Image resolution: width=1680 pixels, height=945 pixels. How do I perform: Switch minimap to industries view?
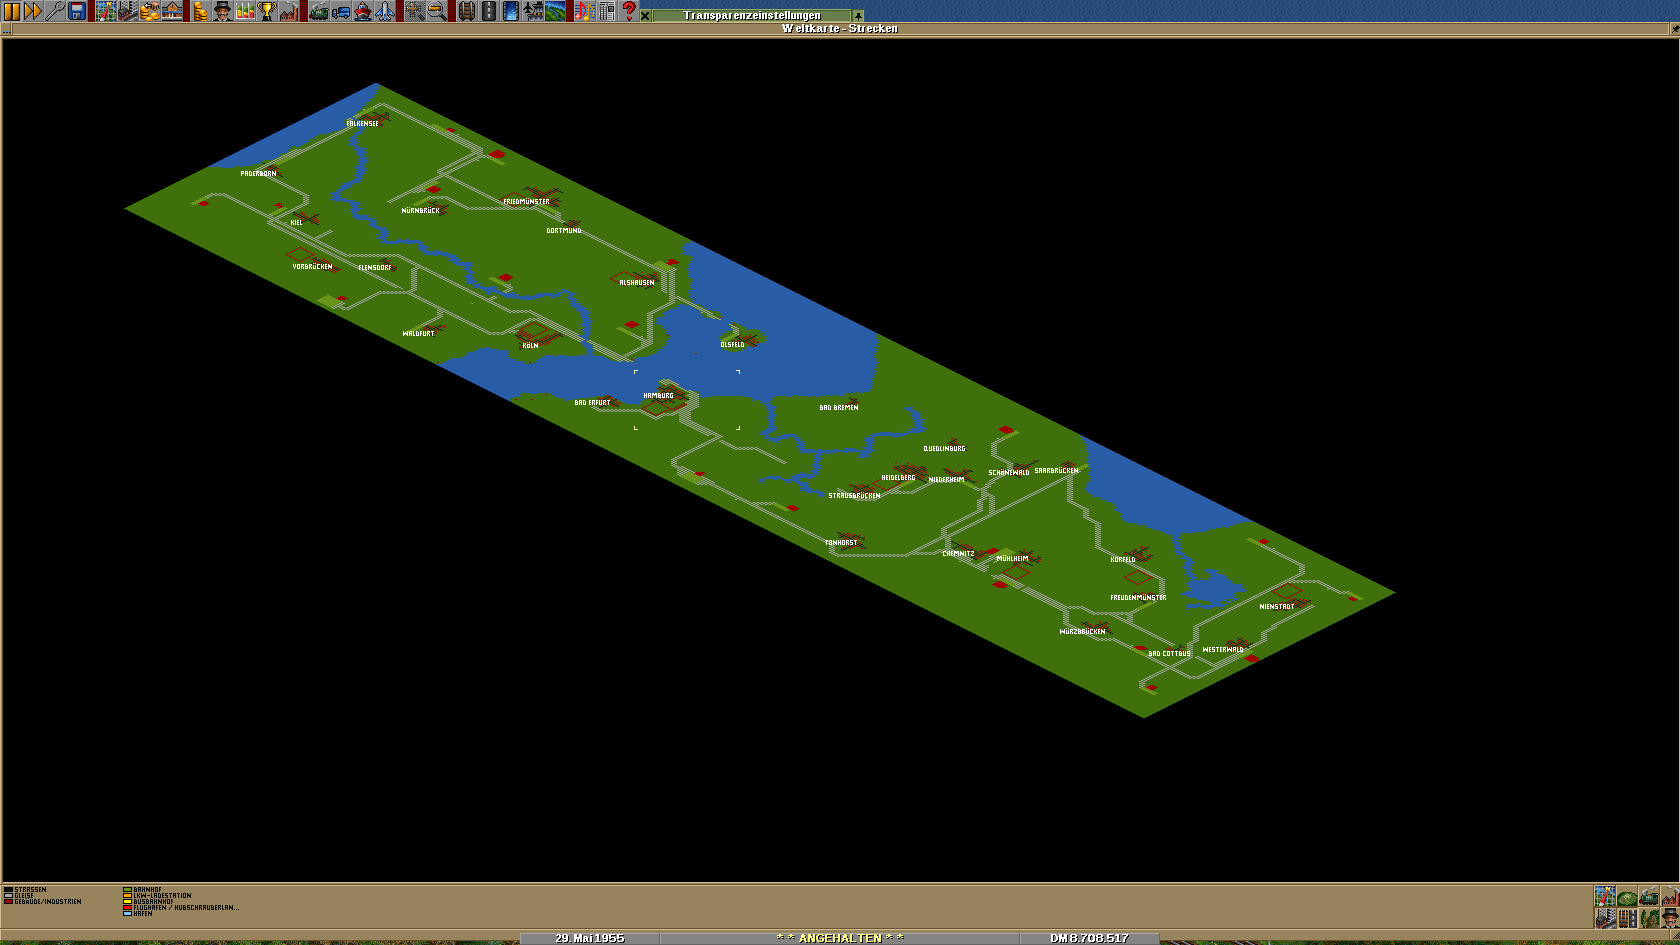[1671, 897]
